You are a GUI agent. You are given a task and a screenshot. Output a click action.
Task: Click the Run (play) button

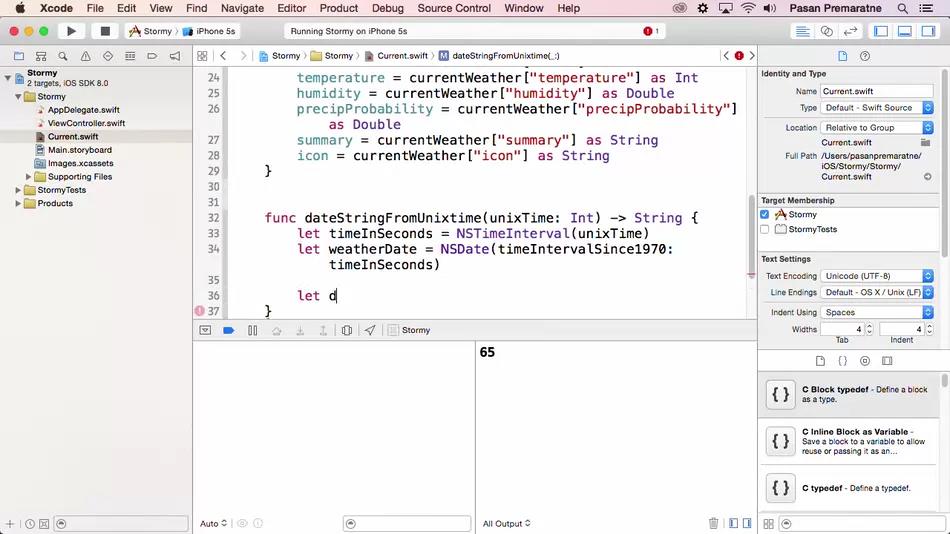71,31
